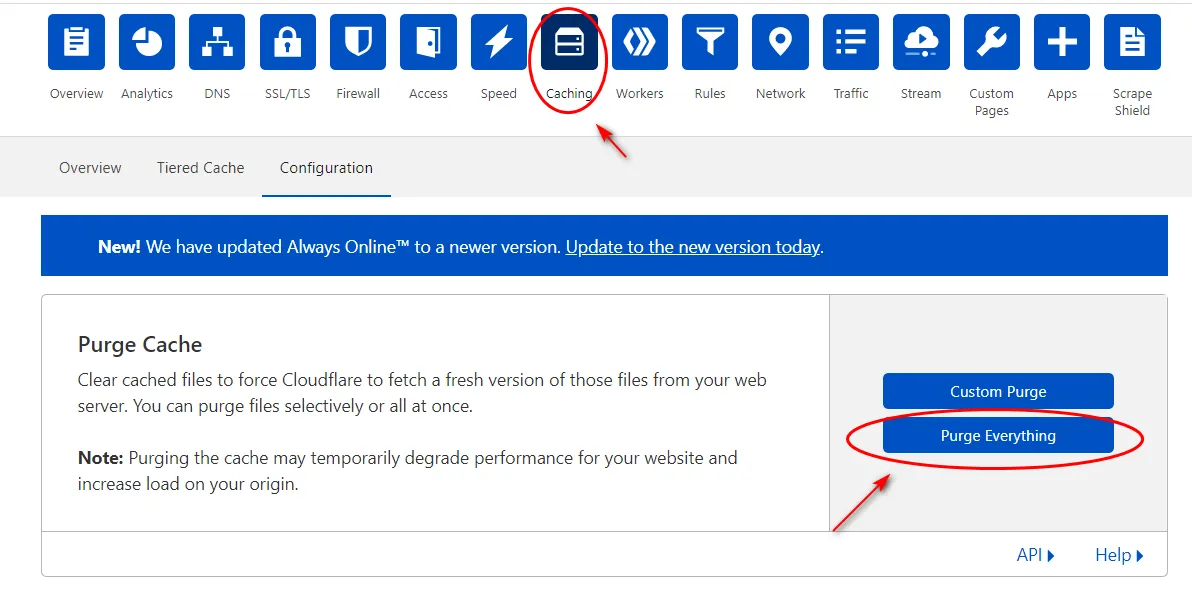
Task: Click the Purge Everything button
Action: tap(998, 435)
